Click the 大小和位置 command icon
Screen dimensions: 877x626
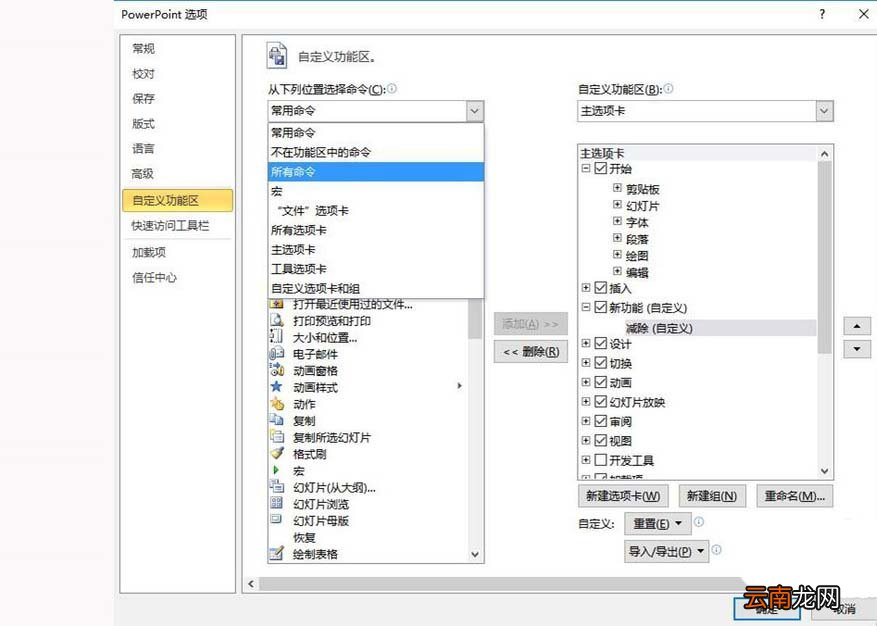pos(276,337)
